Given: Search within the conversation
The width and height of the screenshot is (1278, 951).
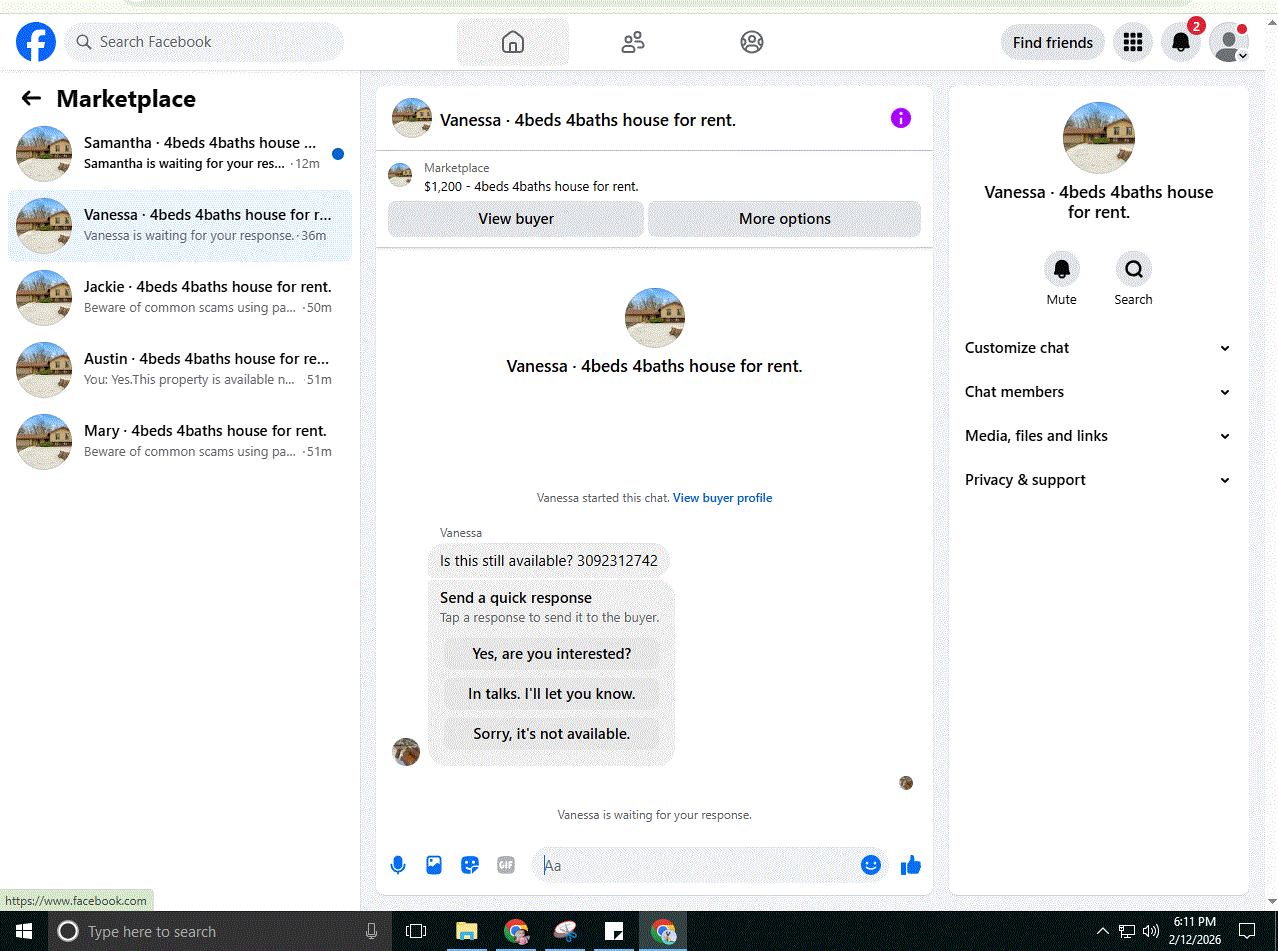Looking at the screenshot, I should click(x=1134, y=269).
